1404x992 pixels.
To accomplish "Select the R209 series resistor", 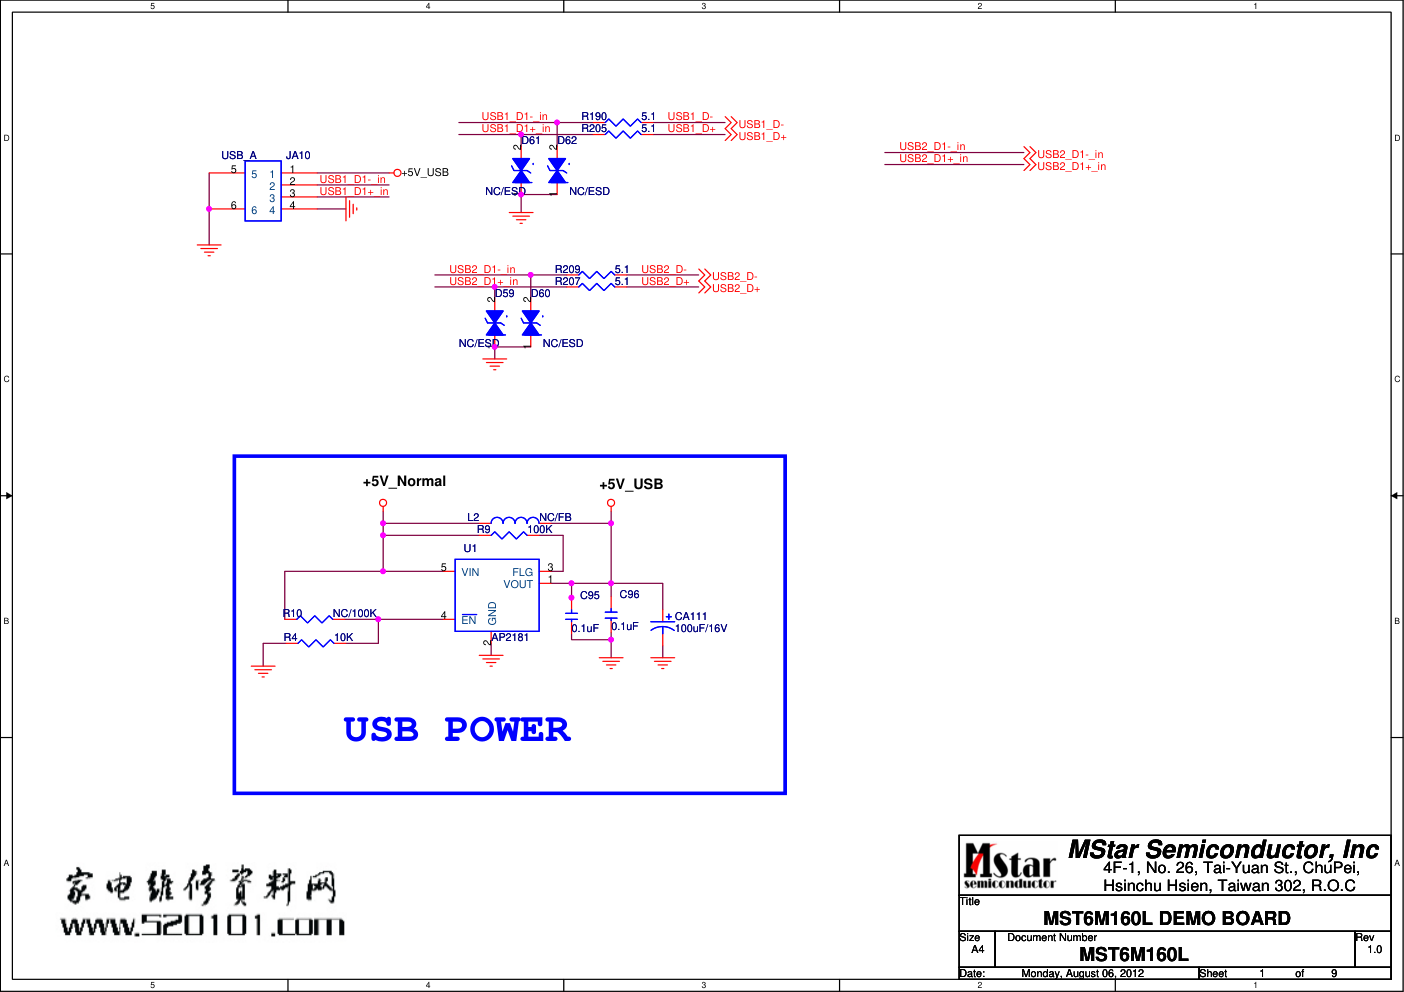I will coord(598,274).
